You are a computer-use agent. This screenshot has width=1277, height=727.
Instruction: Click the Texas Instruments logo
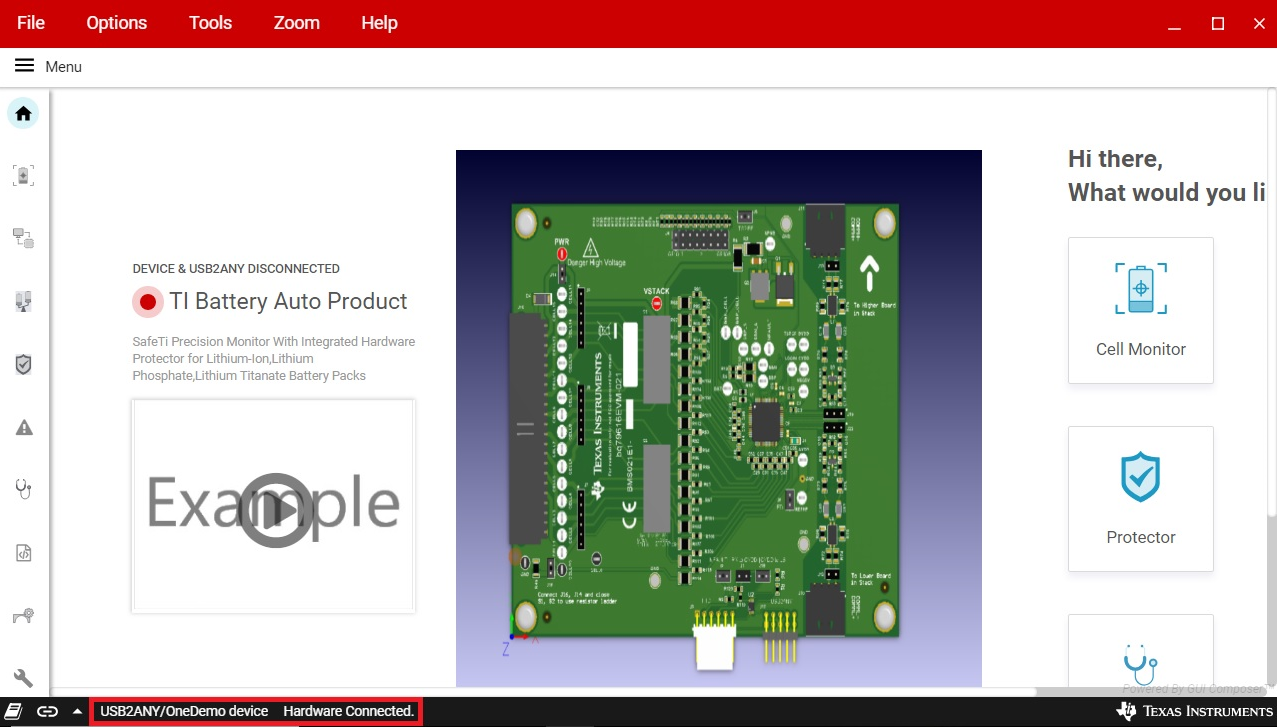pos(1194,711)
